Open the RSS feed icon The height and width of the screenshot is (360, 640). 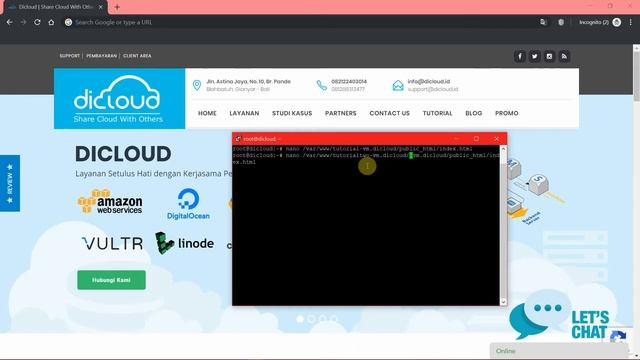[564, 56]
